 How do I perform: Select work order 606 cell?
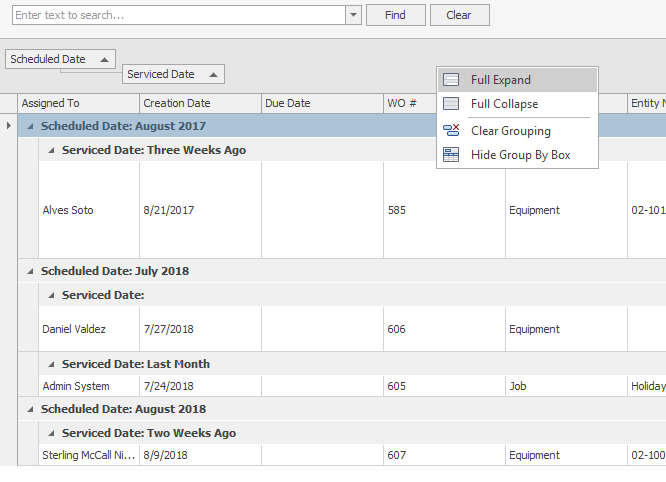pyautogui.click(x=444, y=329)
